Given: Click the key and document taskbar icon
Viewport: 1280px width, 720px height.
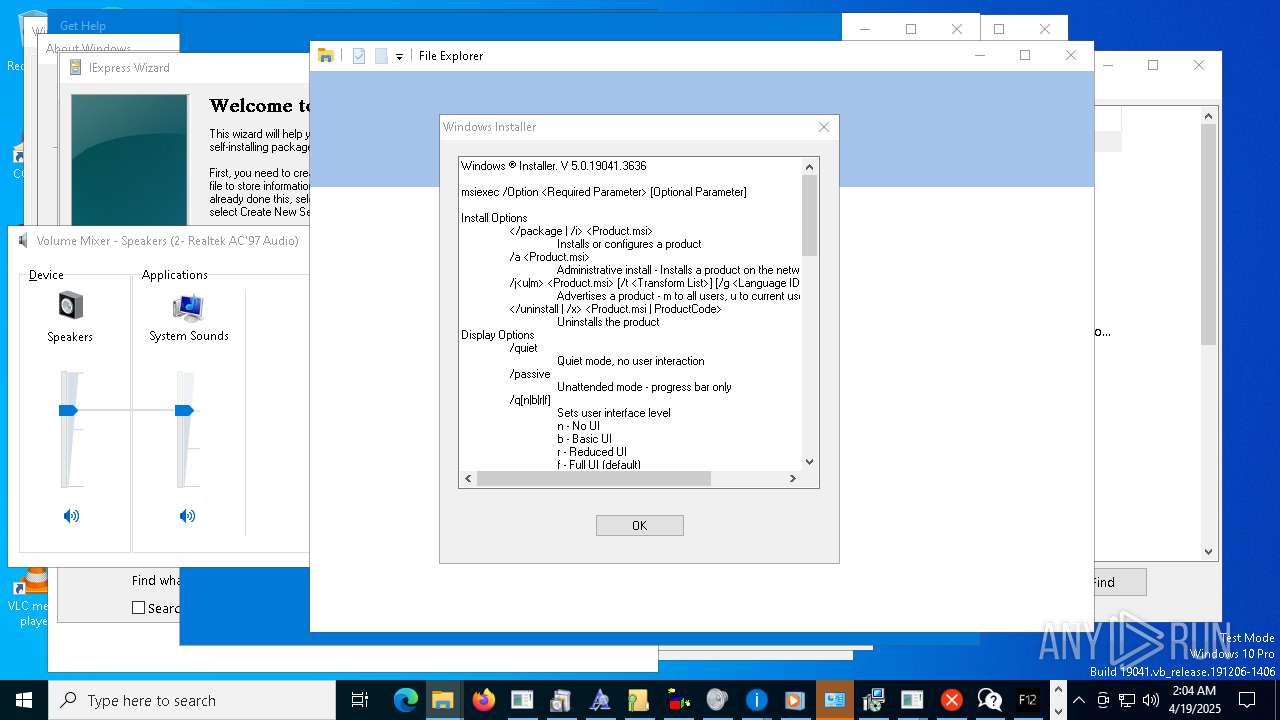Looking at the screenshot, I should pos(639,700).
